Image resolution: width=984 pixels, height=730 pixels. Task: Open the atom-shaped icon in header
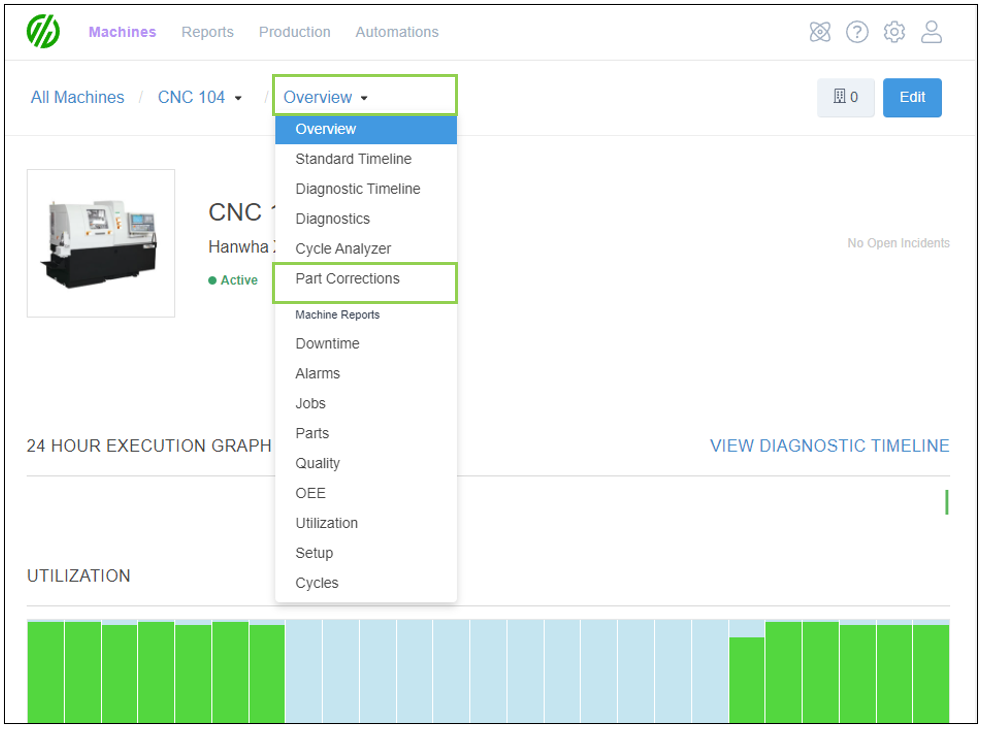pyautogui.click(x=820, y=31)
